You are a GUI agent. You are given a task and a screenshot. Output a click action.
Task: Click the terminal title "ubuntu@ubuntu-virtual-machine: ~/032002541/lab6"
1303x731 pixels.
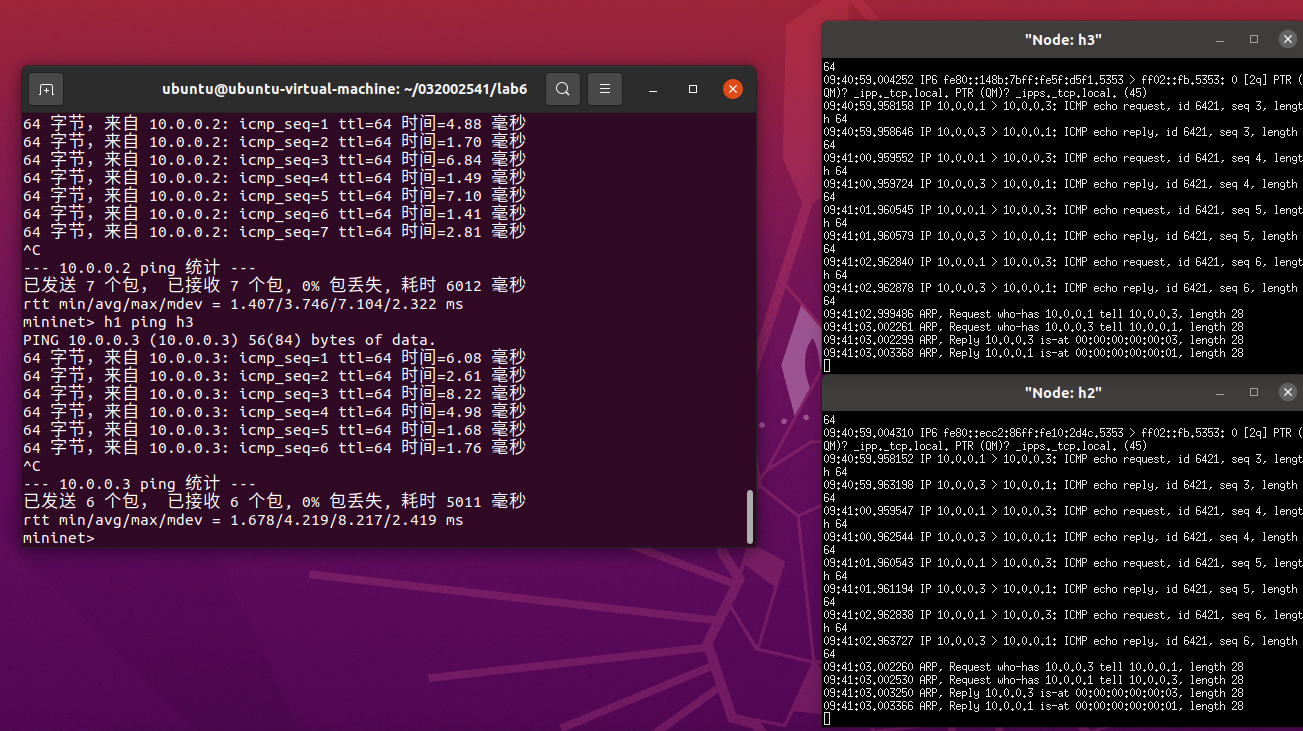345,89
